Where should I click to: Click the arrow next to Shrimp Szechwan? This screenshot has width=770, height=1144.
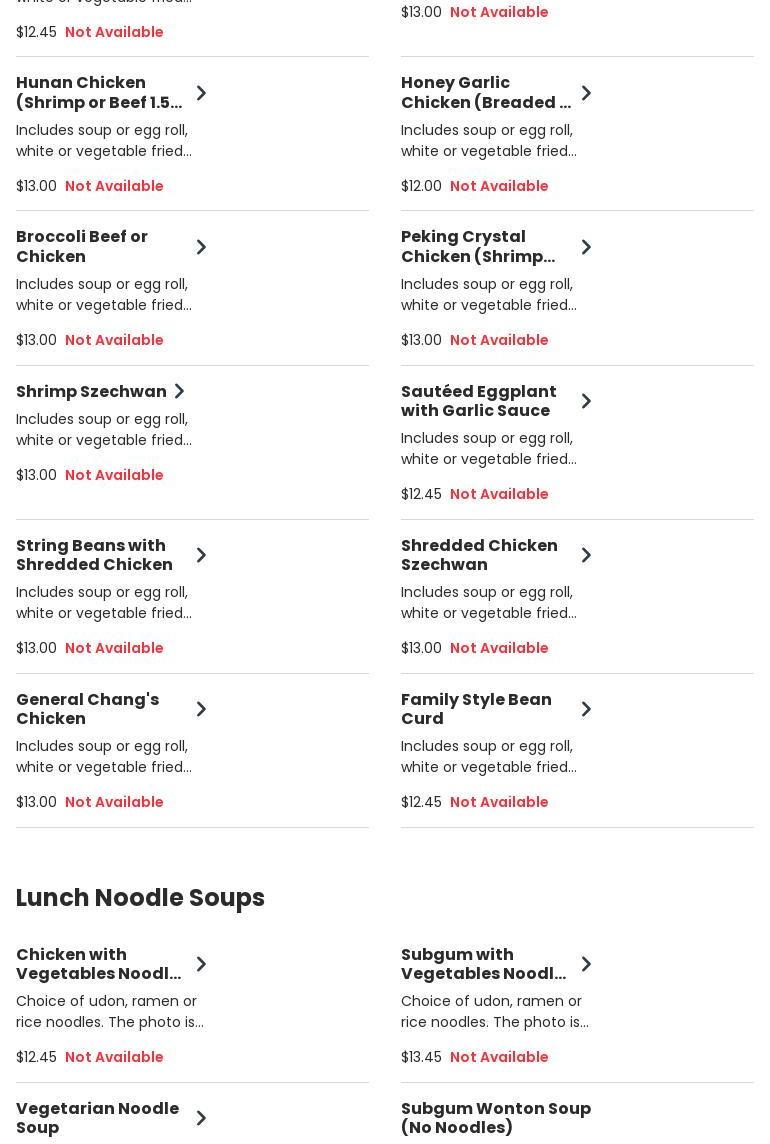179,391
